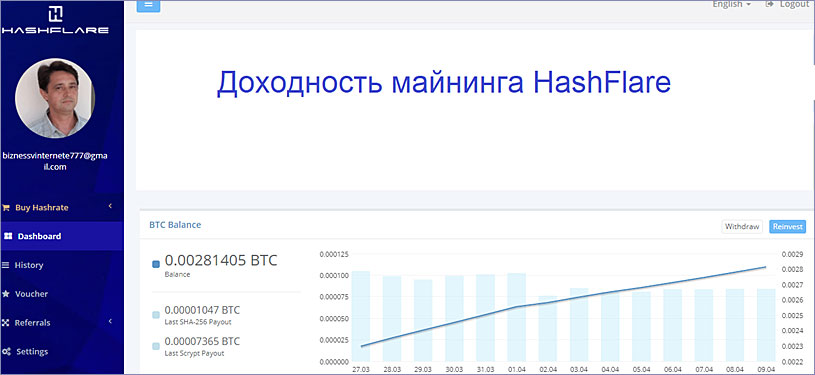Click the HashFlare logo icon

click(x=56, y=13)
